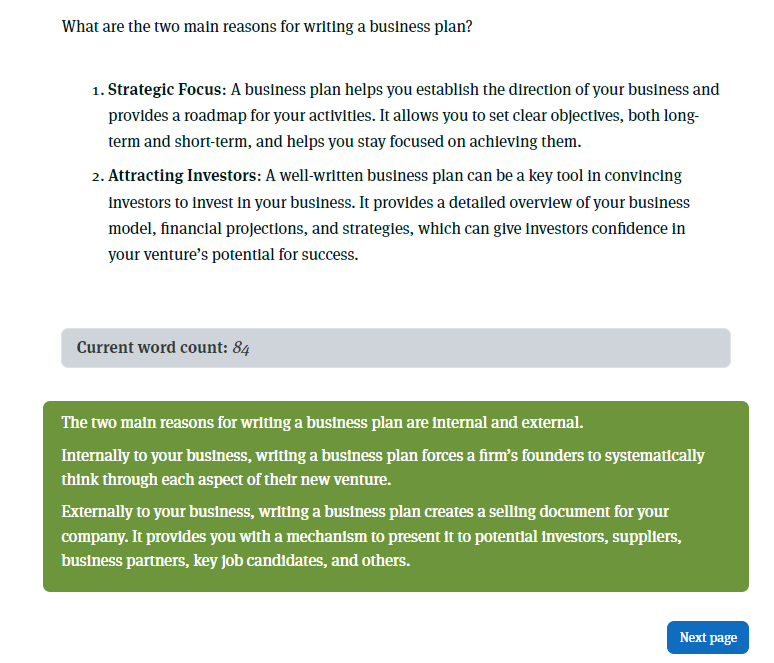Click the word count number 84
Image resolution: width=774 pixels, height=663 pixels.
241,348
